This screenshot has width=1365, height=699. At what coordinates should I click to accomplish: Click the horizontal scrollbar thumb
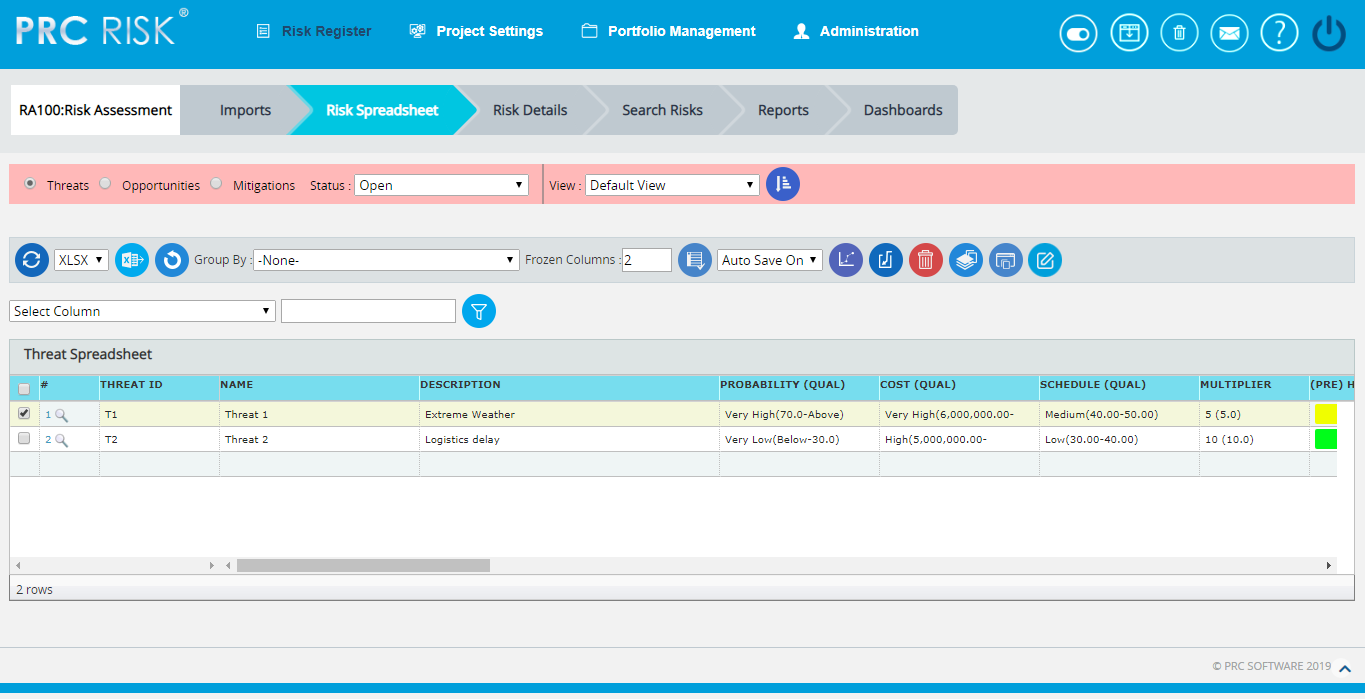pyautogui.click(x=363, y=565)
